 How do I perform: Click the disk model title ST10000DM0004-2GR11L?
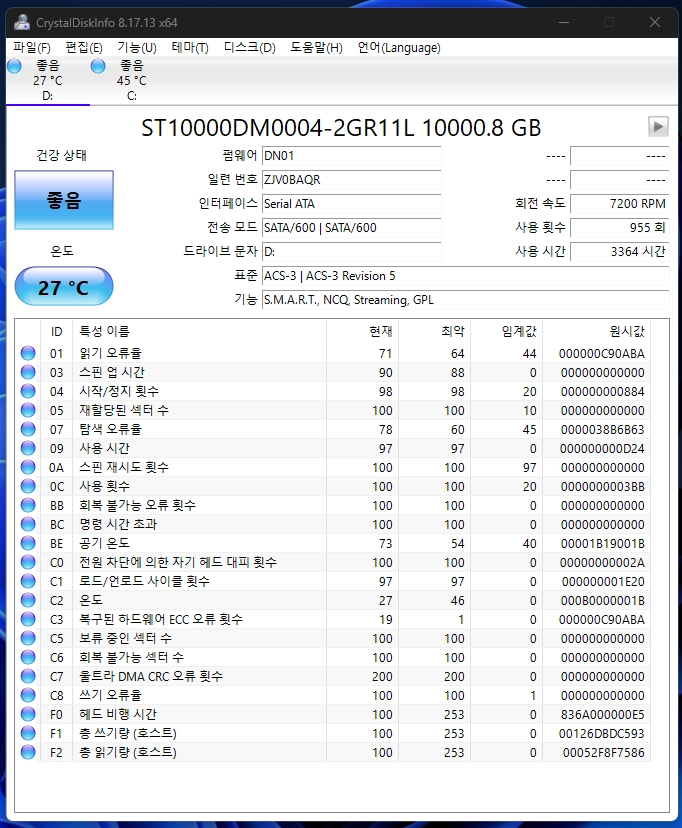click(278, 128)
